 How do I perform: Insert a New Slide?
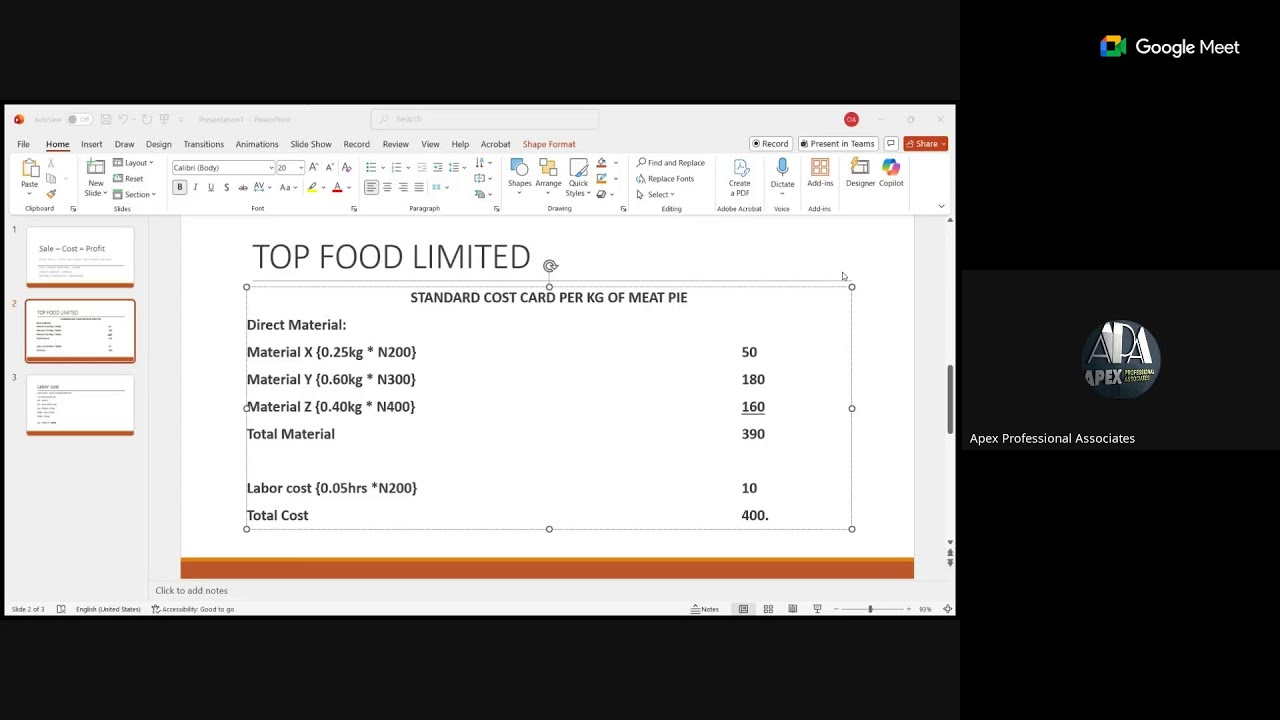pos(96,177)
